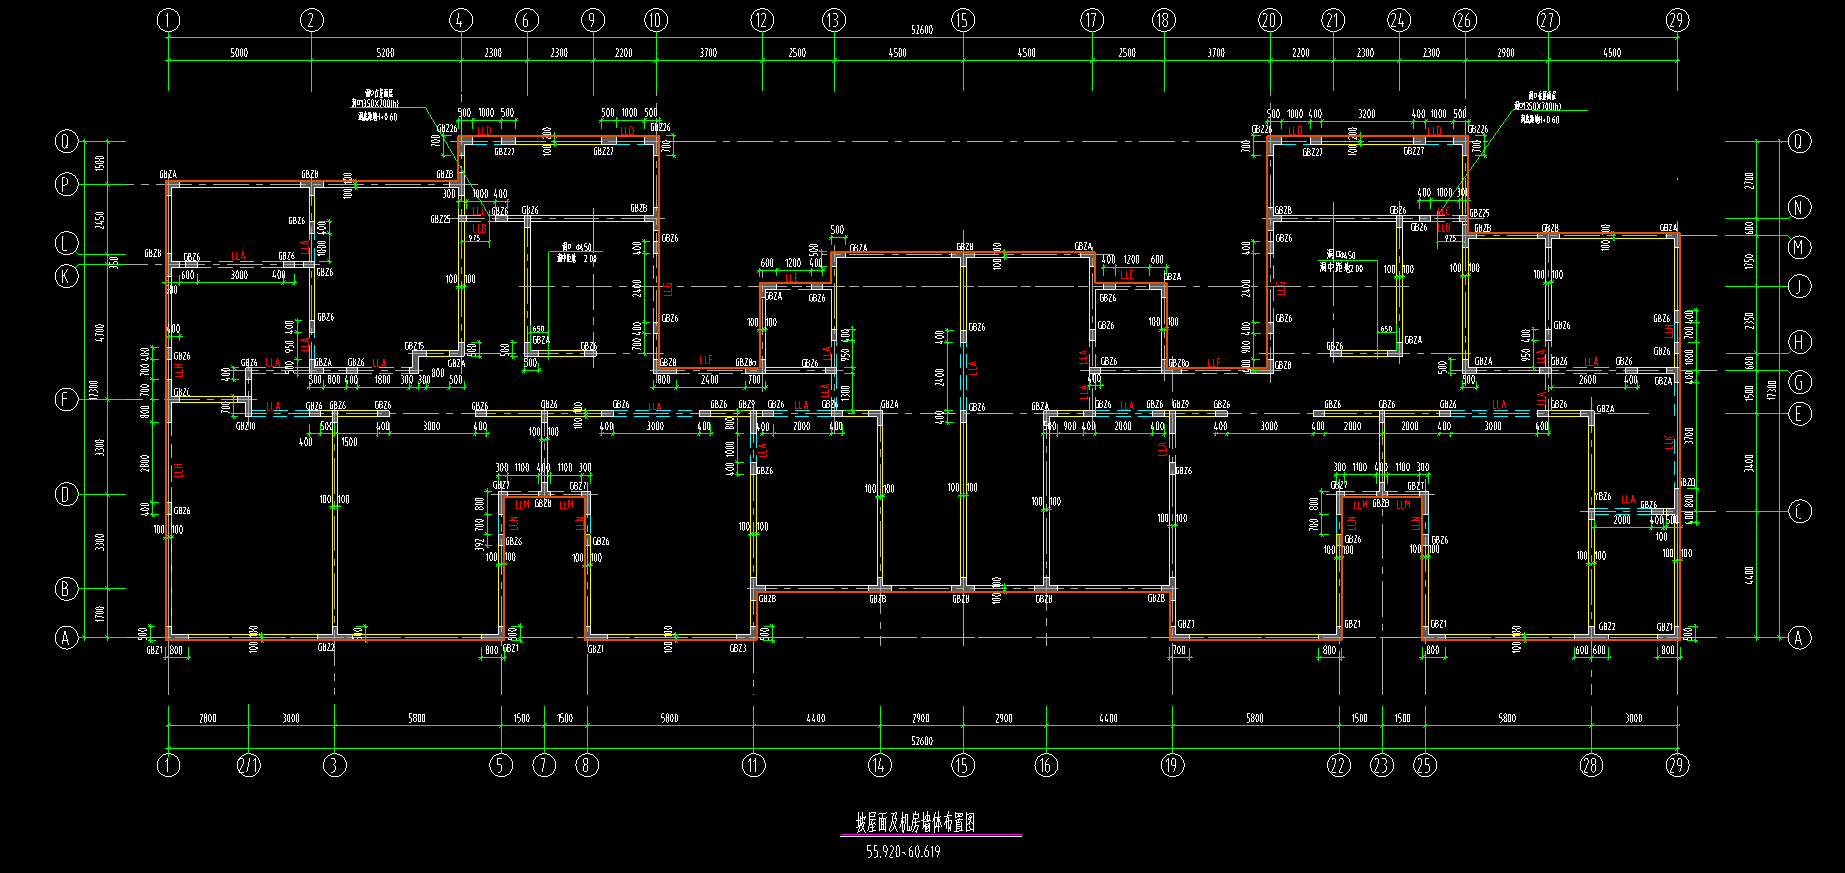Select row axis bubble N
1845x873 pixels.
click(1799, 208)
